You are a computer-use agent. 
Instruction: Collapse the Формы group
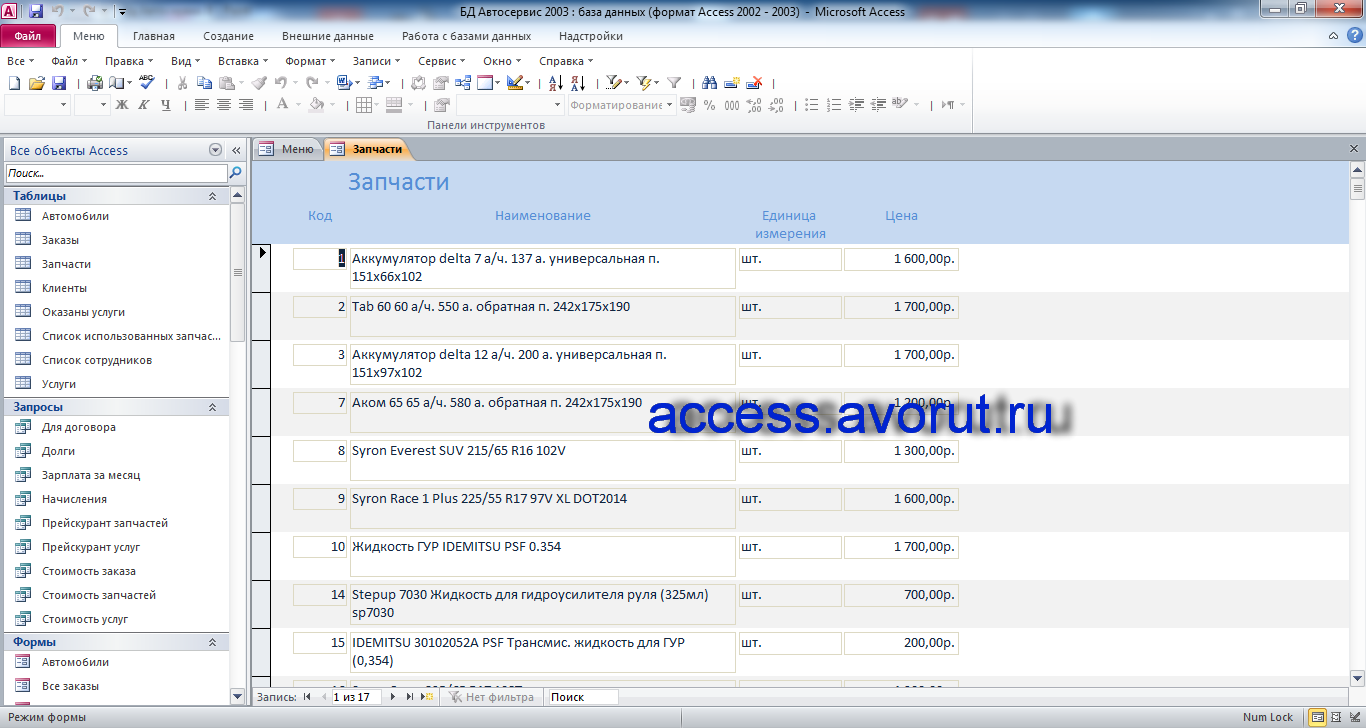tap(212, 642)
